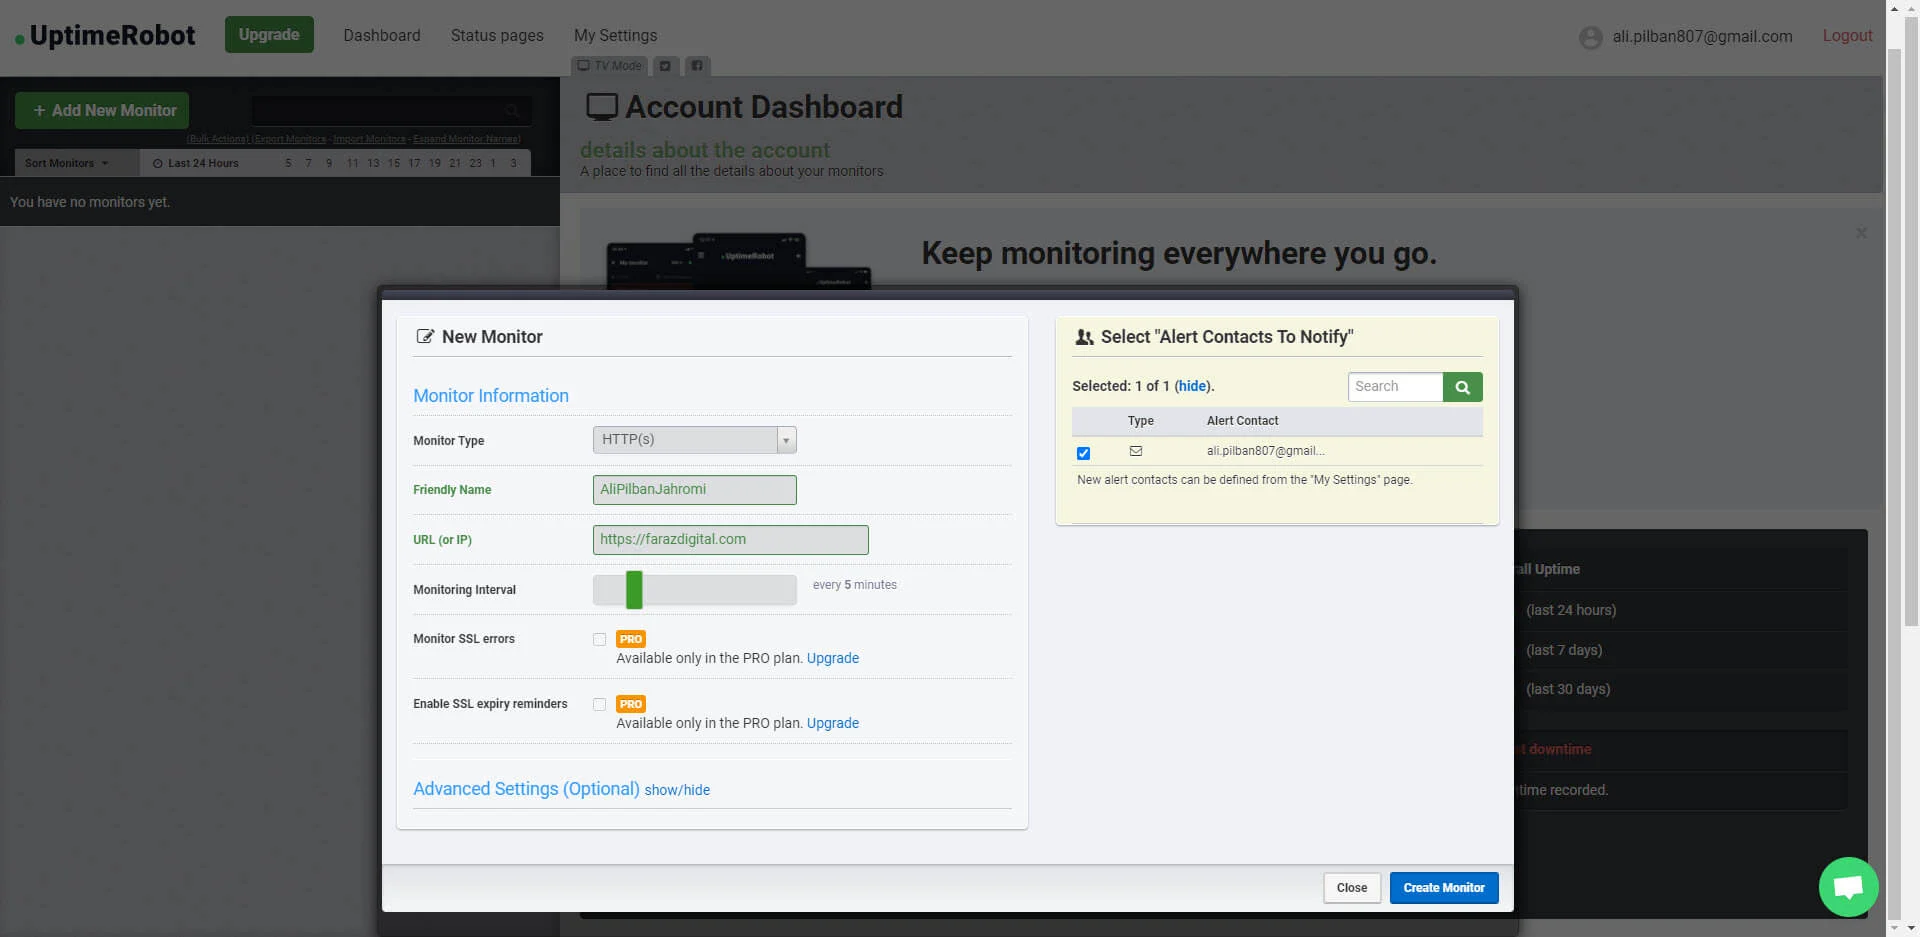Click the Twitter icon tab
Screen dimensions: 1920x937
665,66
